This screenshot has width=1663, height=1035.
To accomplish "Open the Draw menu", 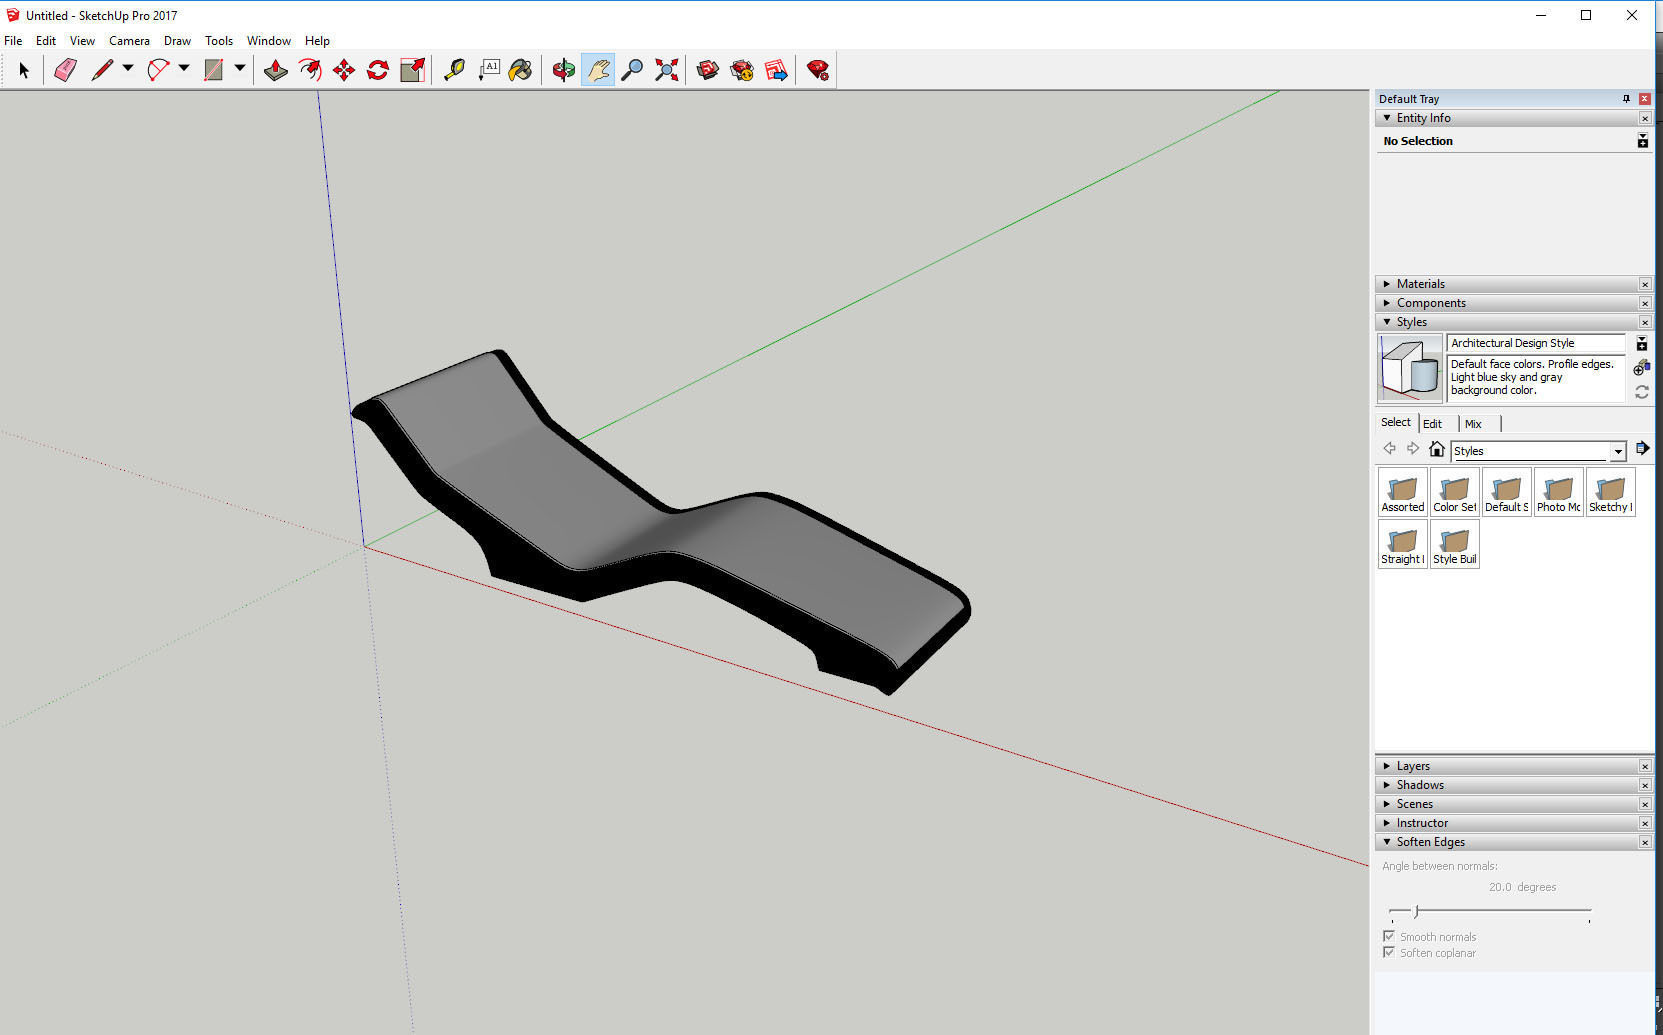I will 177,41.
